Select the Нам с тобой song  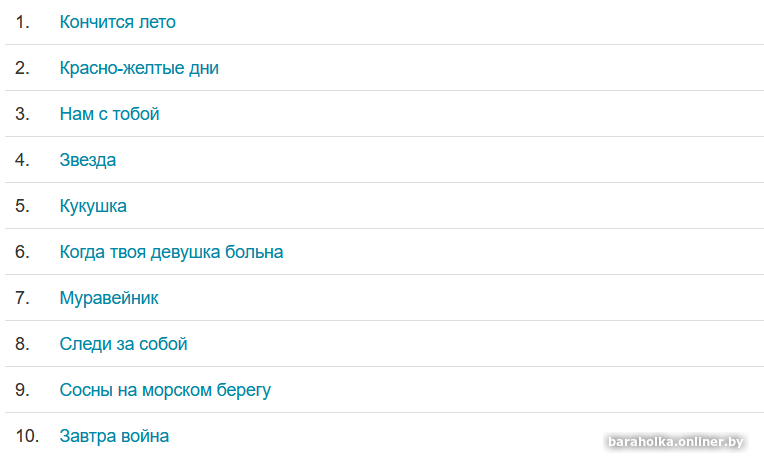click(x=110, y=114)
